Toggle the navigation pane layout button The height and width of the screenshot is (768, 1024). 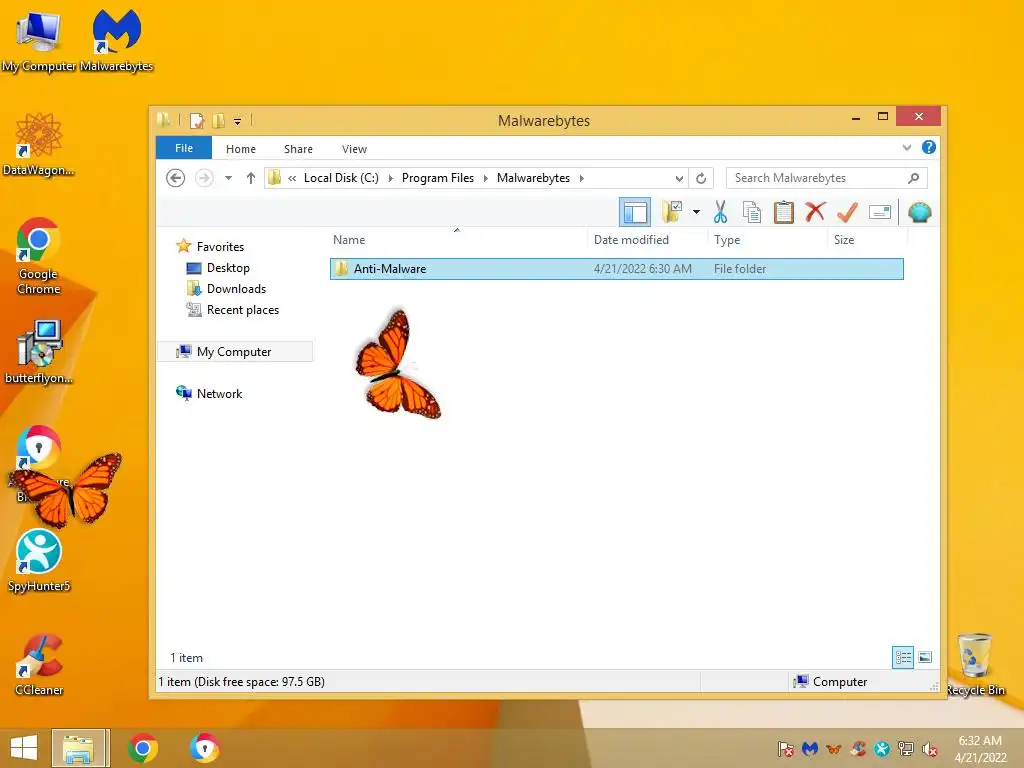point(635,212)
